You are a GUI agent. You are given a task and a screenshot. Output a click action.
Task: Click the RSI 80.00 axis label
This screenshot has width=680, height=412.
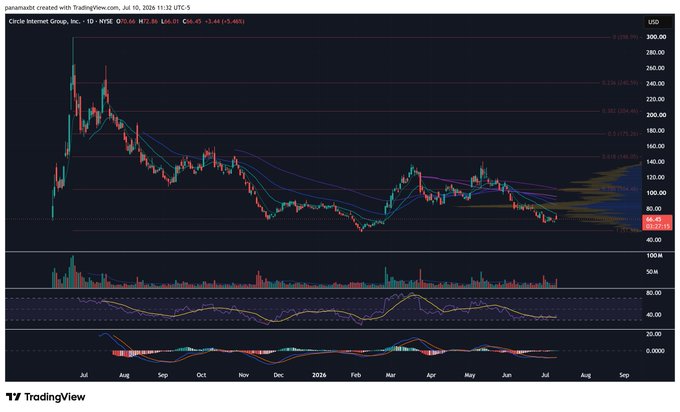point(654,293)
